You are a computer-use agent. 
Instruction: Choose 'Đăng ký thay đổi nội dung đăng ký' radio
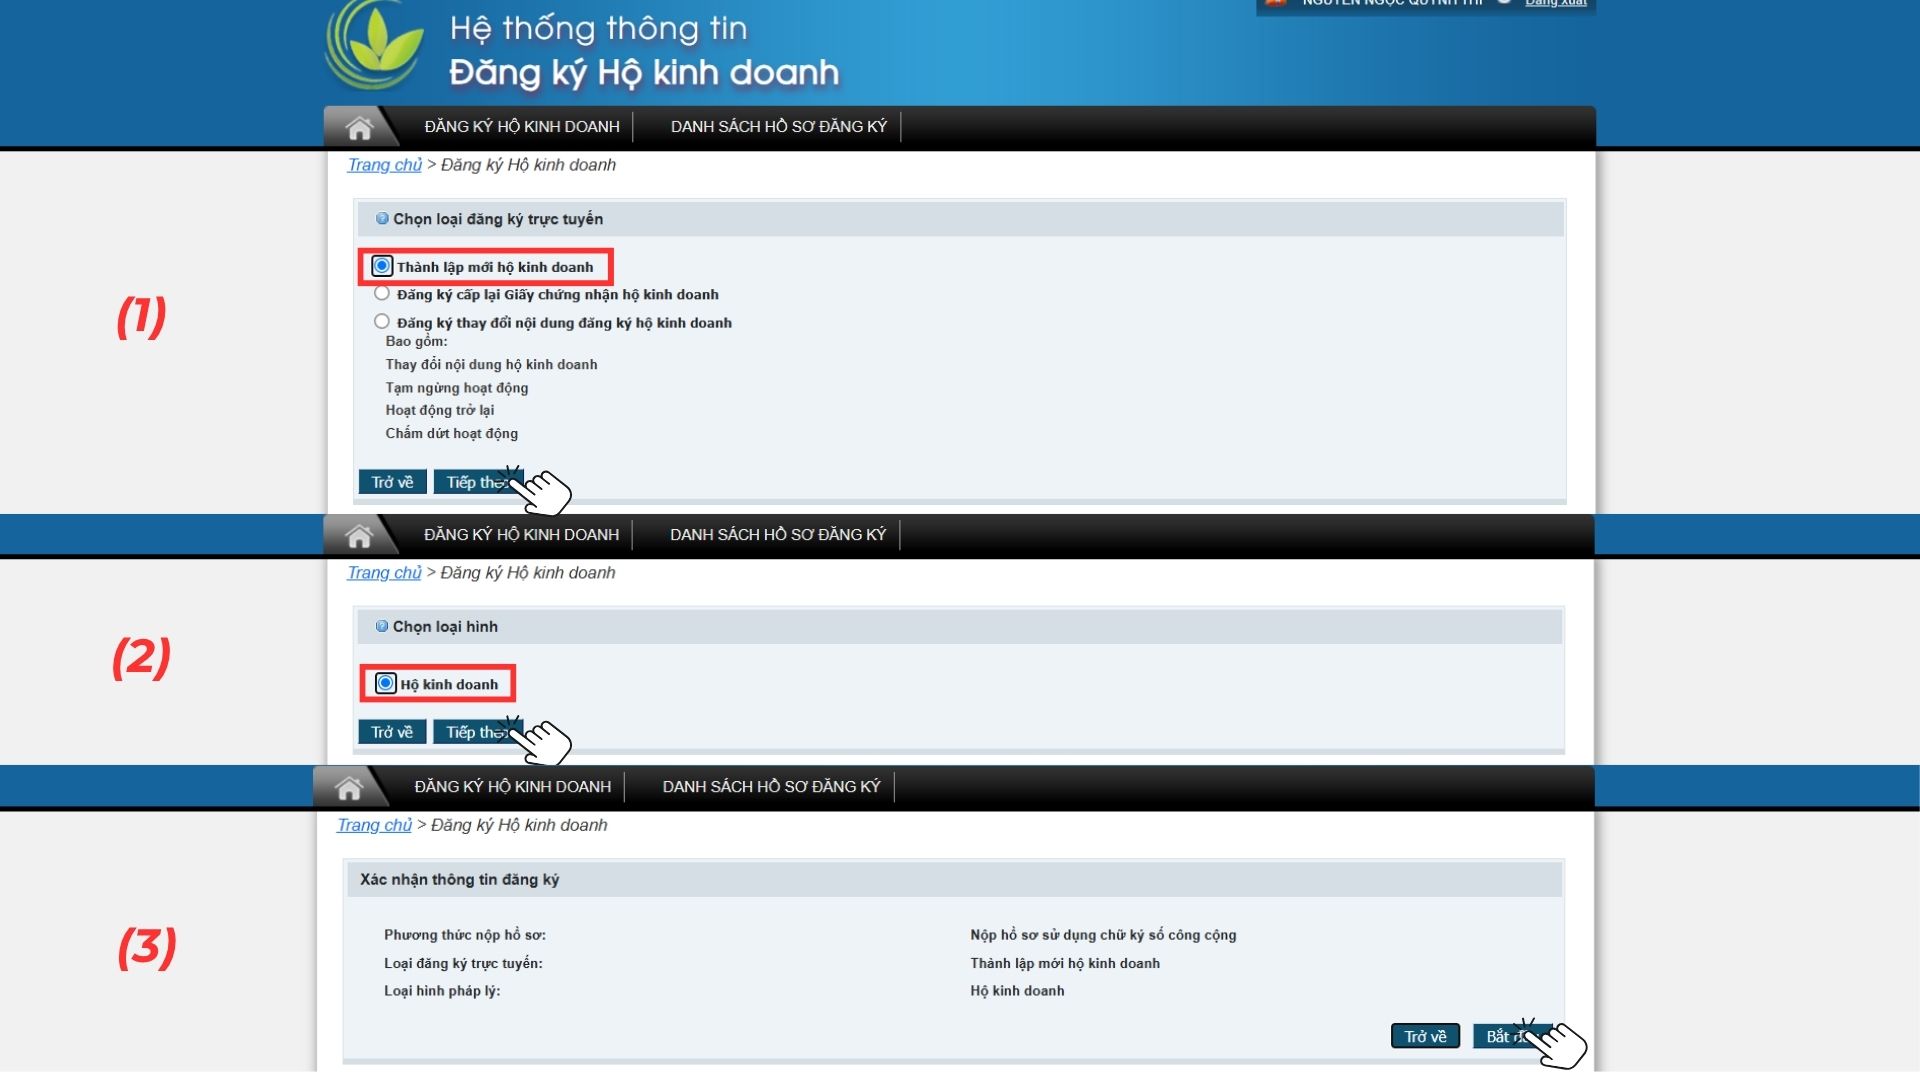coord(382,322)
